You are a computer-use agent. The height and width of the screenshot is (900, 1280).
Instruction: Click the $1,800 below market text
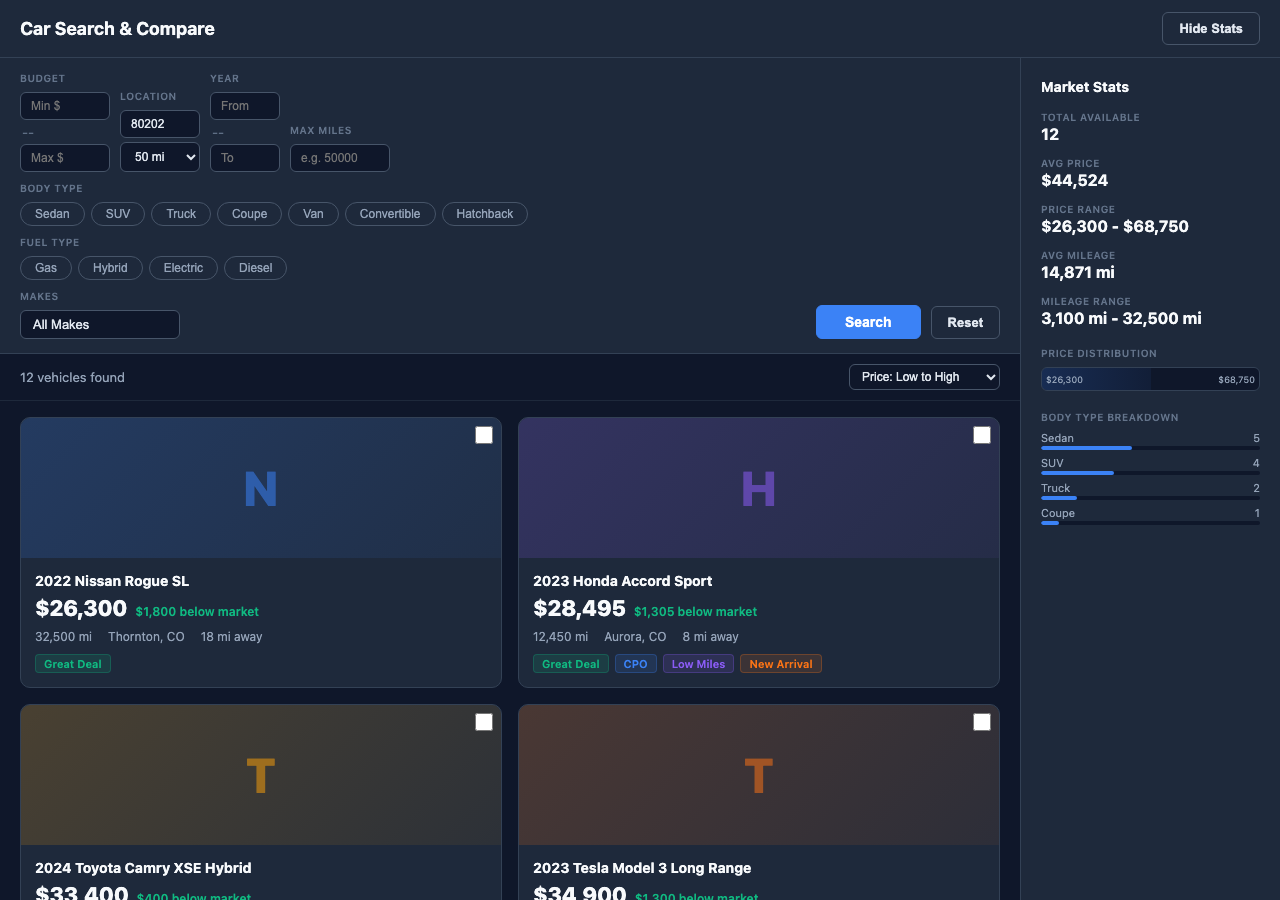(197, 612)
